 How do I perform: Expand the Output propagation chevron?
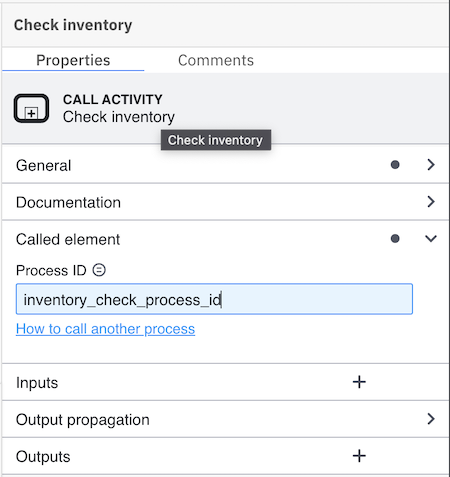point(431,419)
